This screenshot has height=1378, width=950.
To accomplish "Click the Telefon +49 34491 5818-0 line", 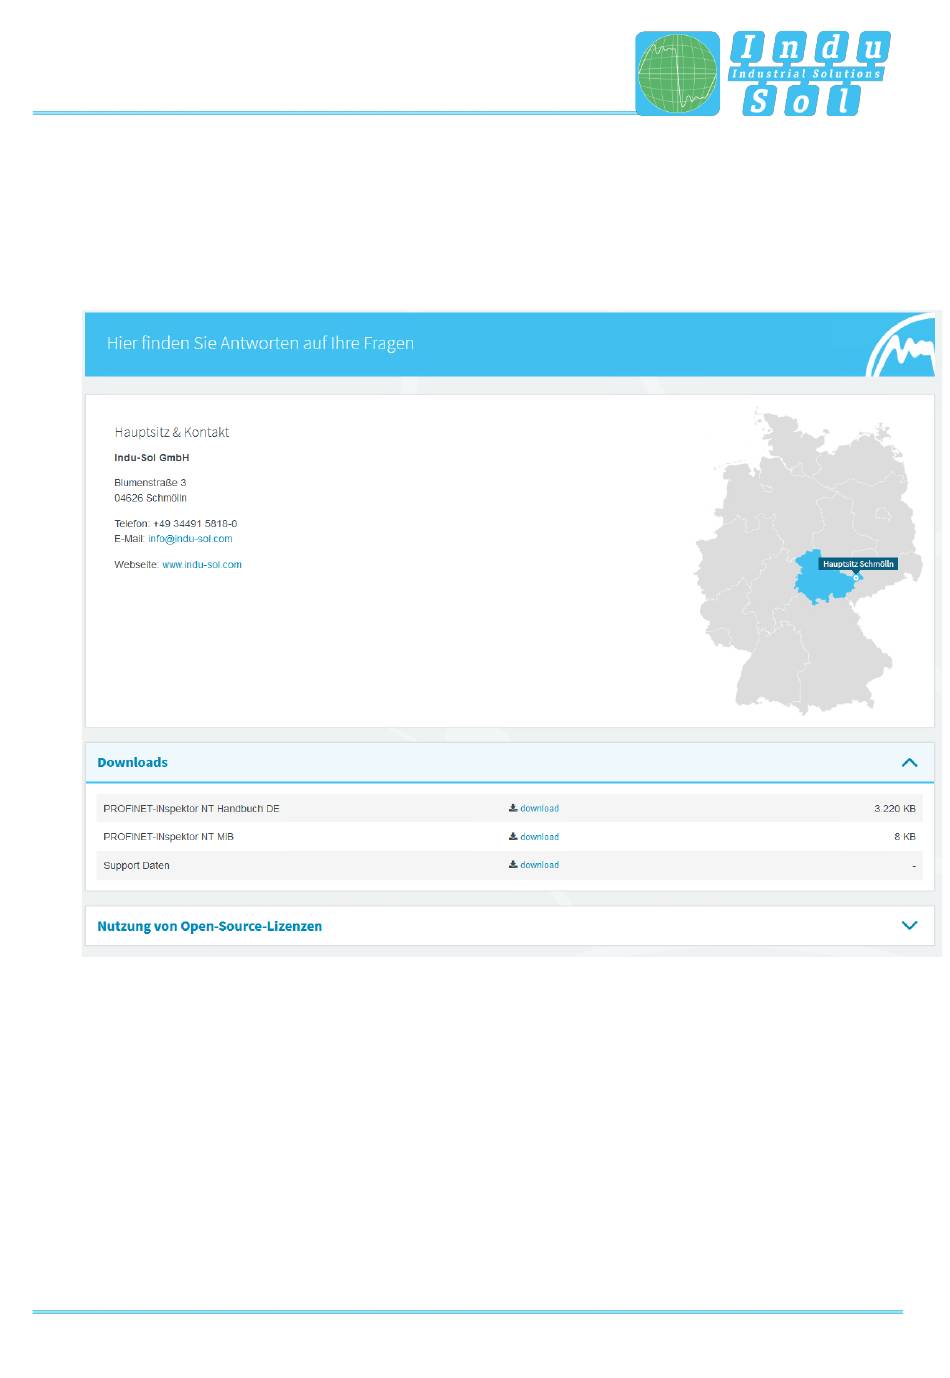I will tap(176, 524).
